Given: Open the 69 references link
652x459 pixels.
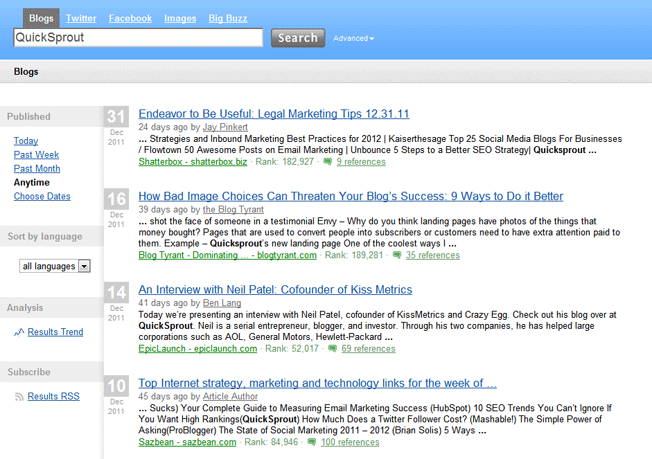Looking at the screenshot, I should [368, 349].
